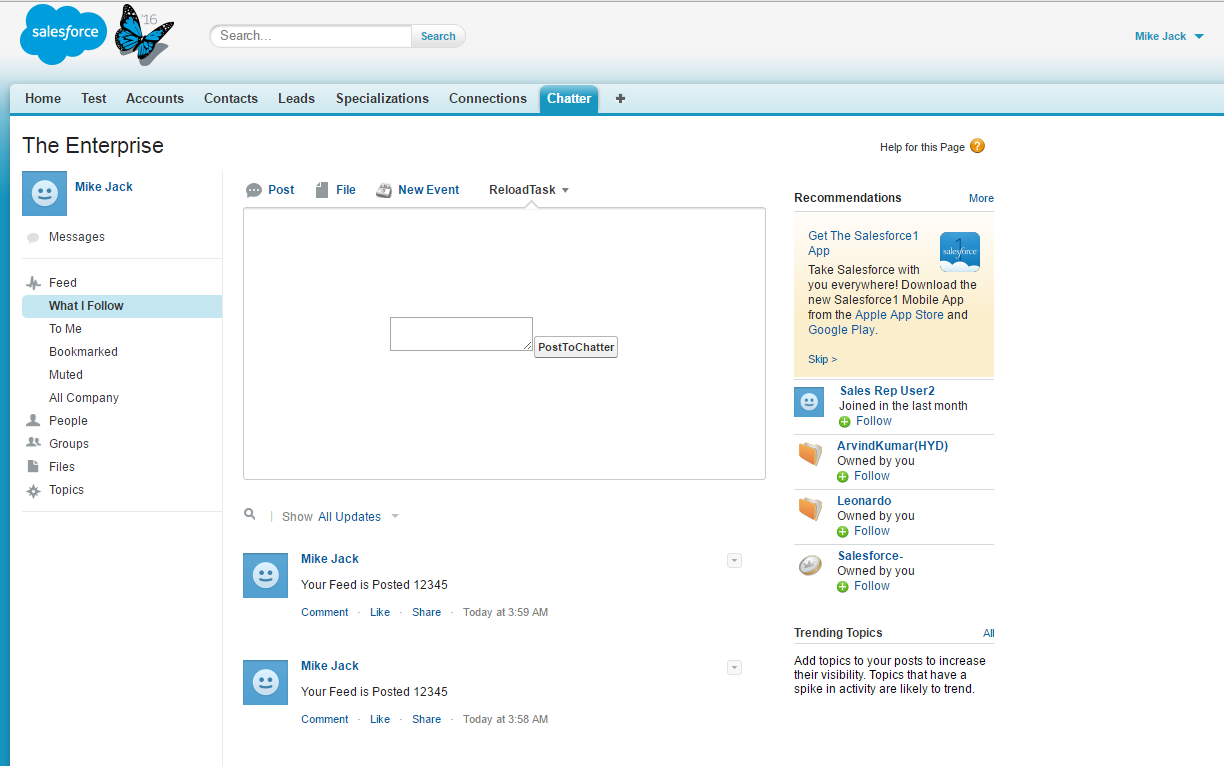Viewport: 1224px width, 766px height.
Task: Open action menu on 3:59 AM post
Action: (734, 561)
